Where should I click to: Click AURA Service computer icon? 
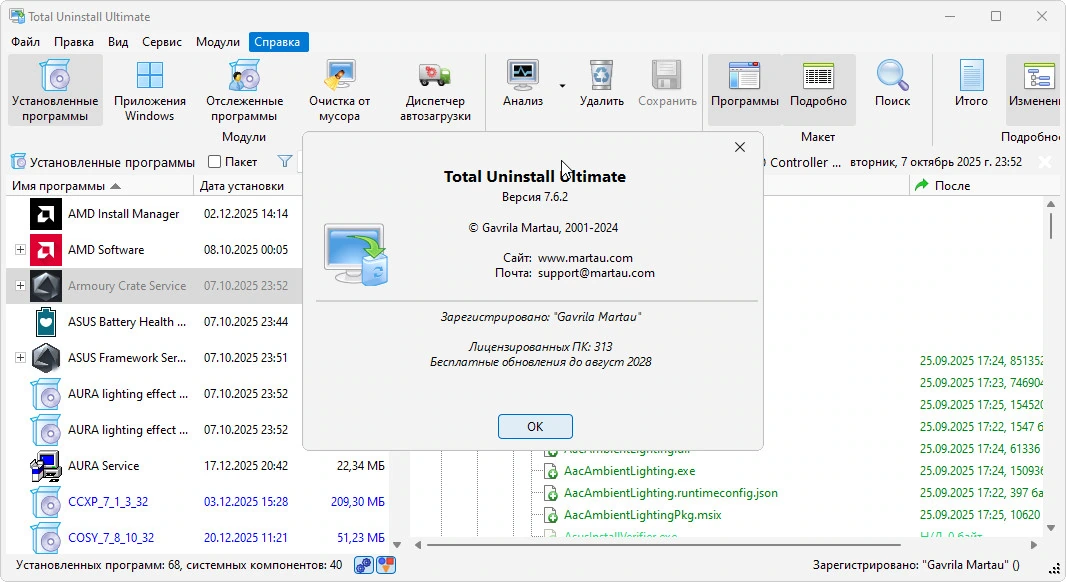pos(46,466)
